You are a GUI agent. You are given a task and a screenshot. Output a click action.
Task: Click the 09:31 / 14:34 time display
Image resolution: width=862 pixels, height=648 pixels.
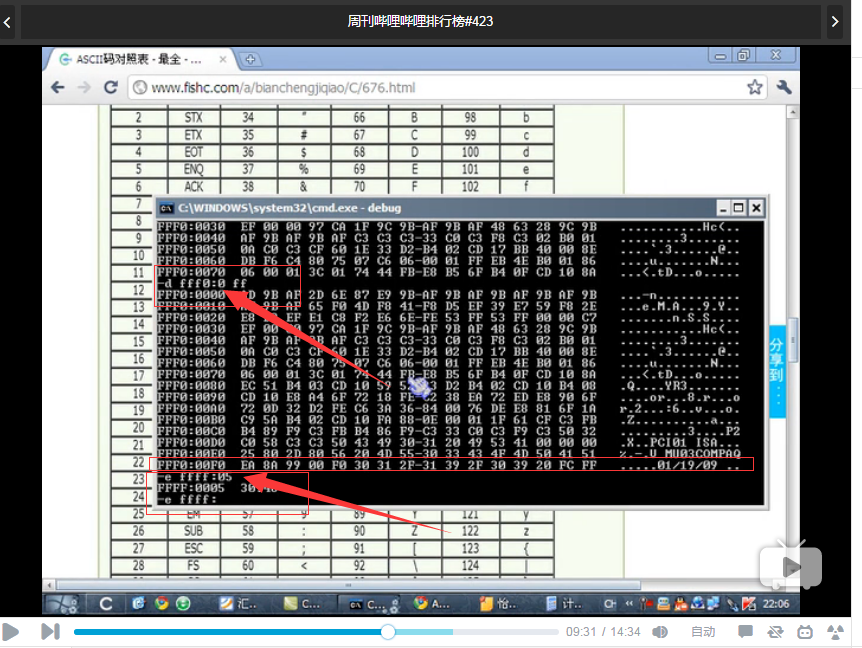point(603,632)
